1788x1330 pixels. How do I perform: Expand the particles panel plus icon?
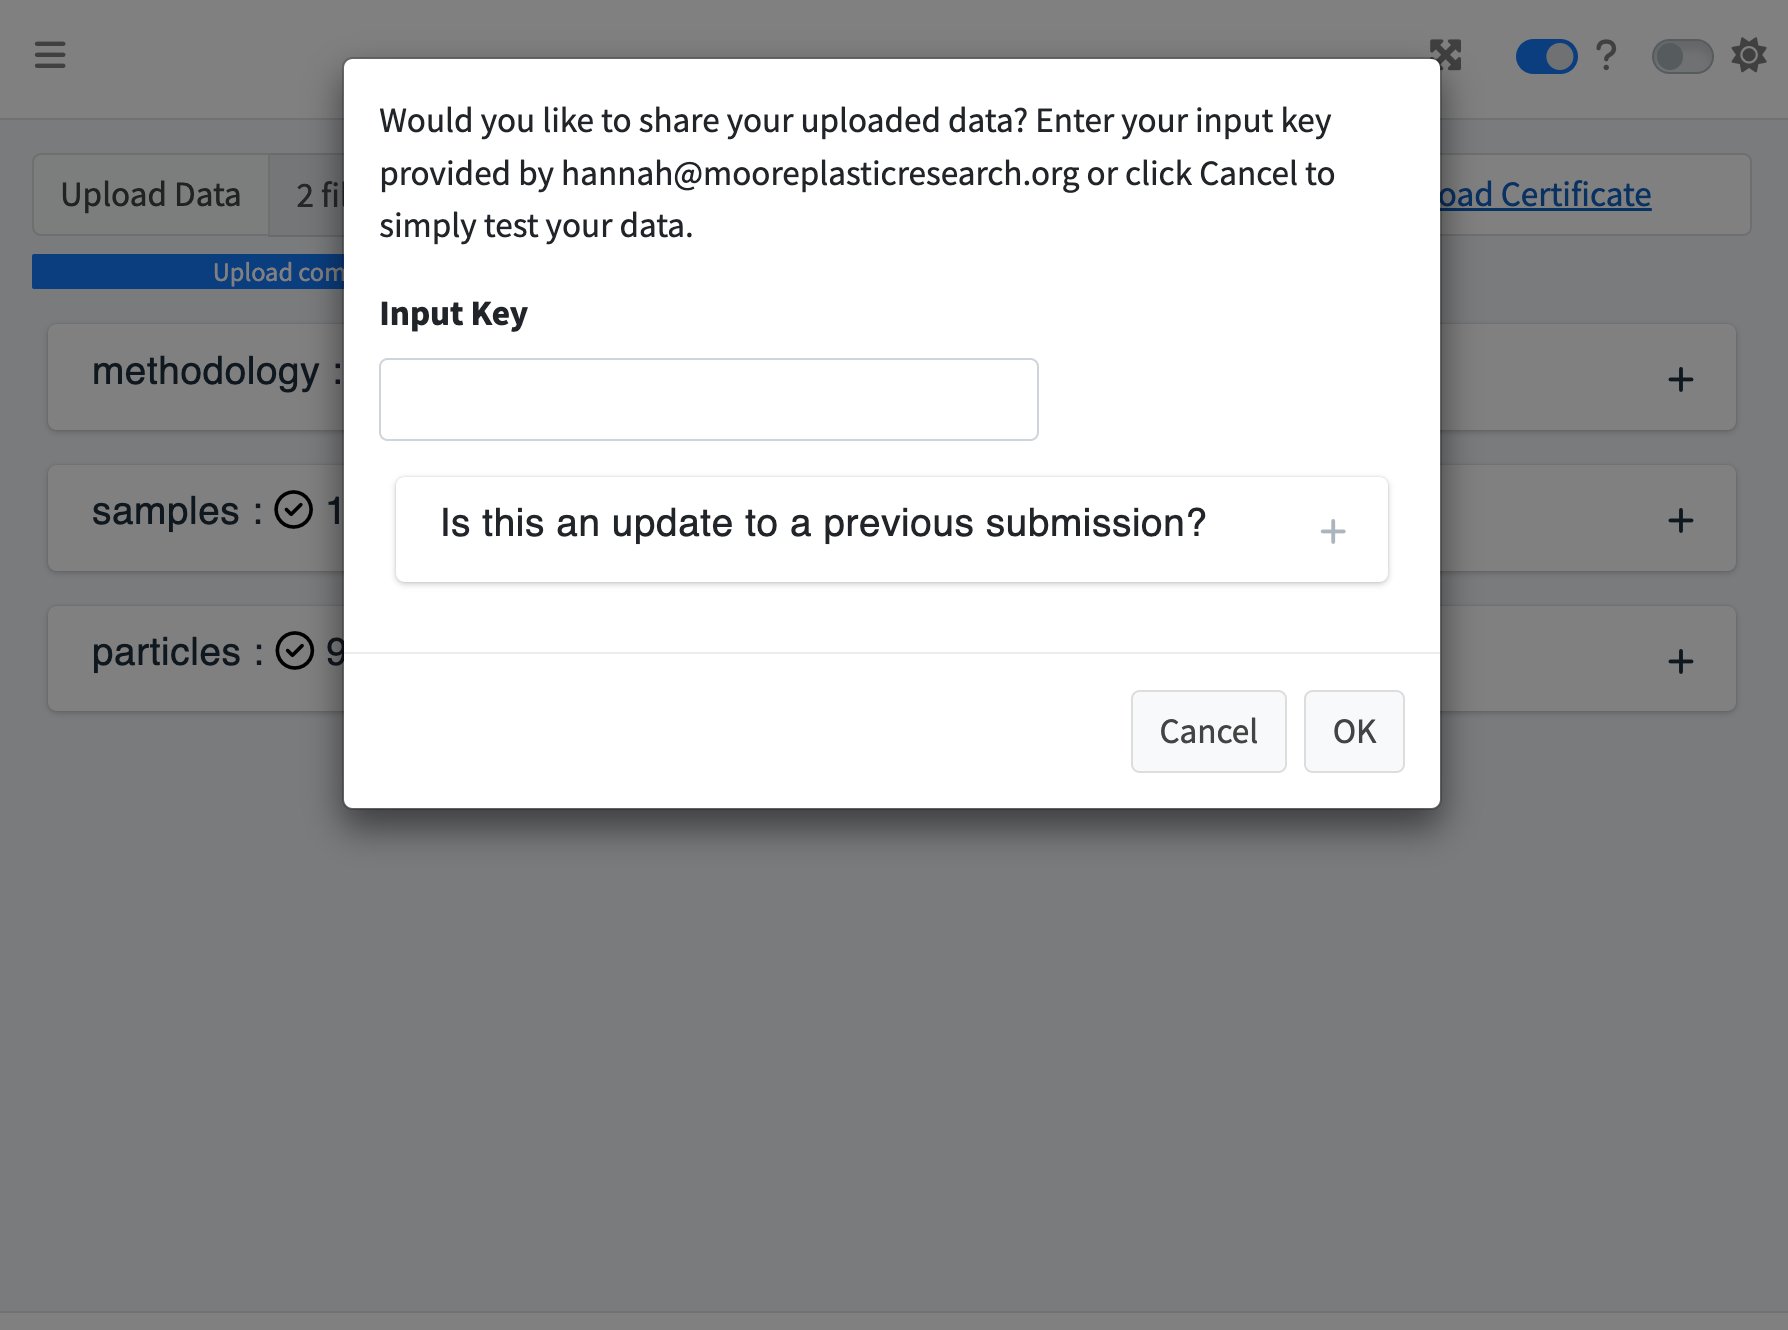[1680, 661]
